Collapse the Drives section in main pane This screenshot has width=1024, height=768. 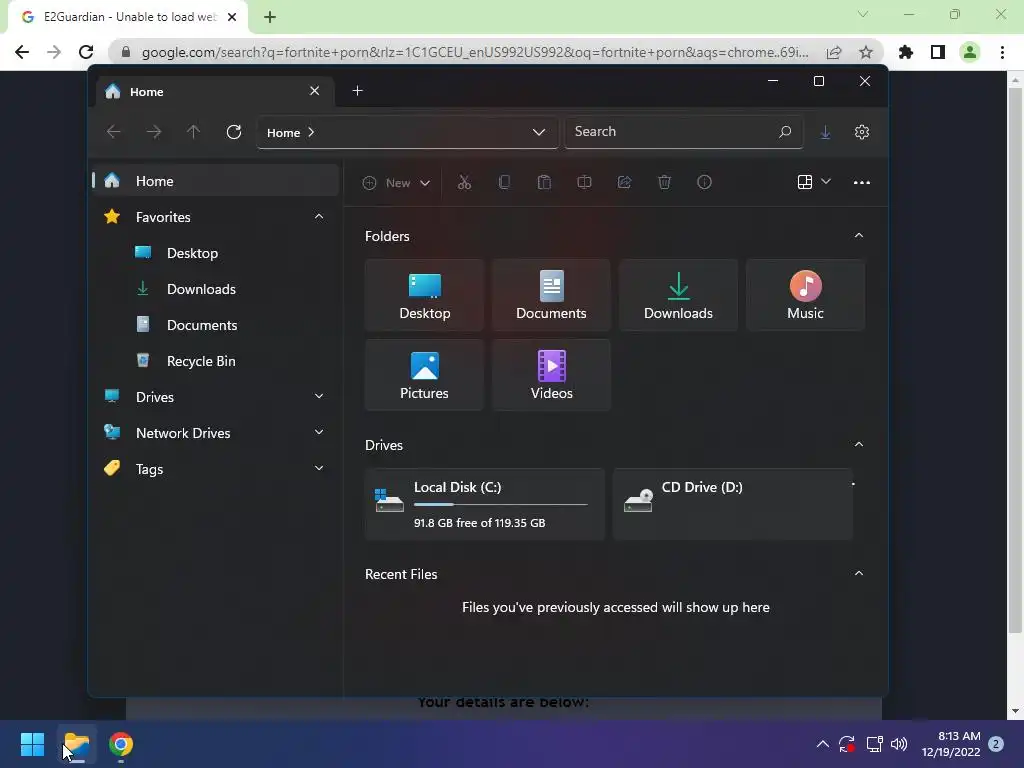pos(859,445)
